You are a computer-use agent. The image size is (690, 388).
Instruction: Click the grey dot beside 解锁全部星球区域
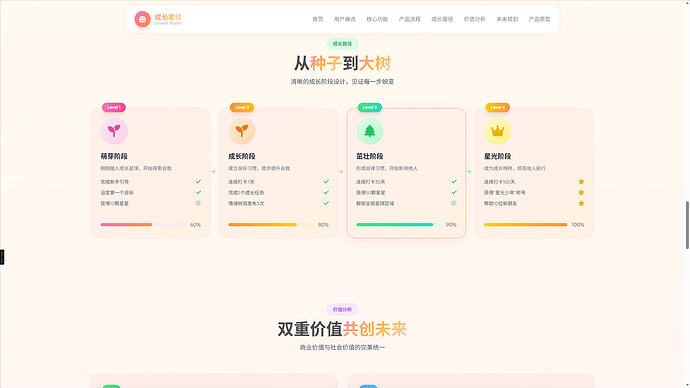click(454, 203)
